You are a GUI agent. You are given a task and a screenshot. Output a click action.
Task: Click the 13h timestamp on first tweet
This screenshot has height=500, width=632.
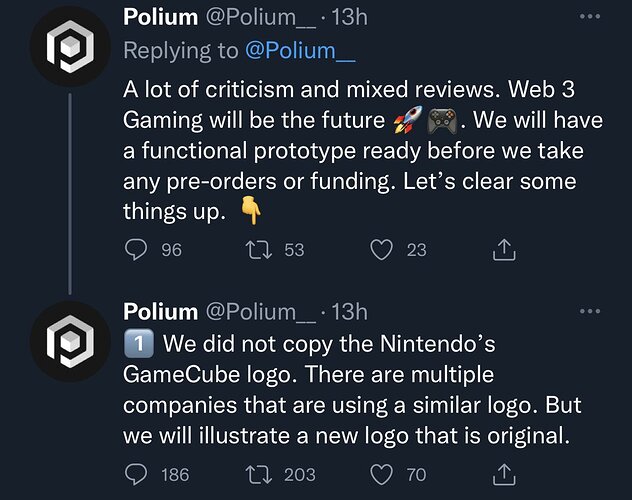(x=350, y=17)
